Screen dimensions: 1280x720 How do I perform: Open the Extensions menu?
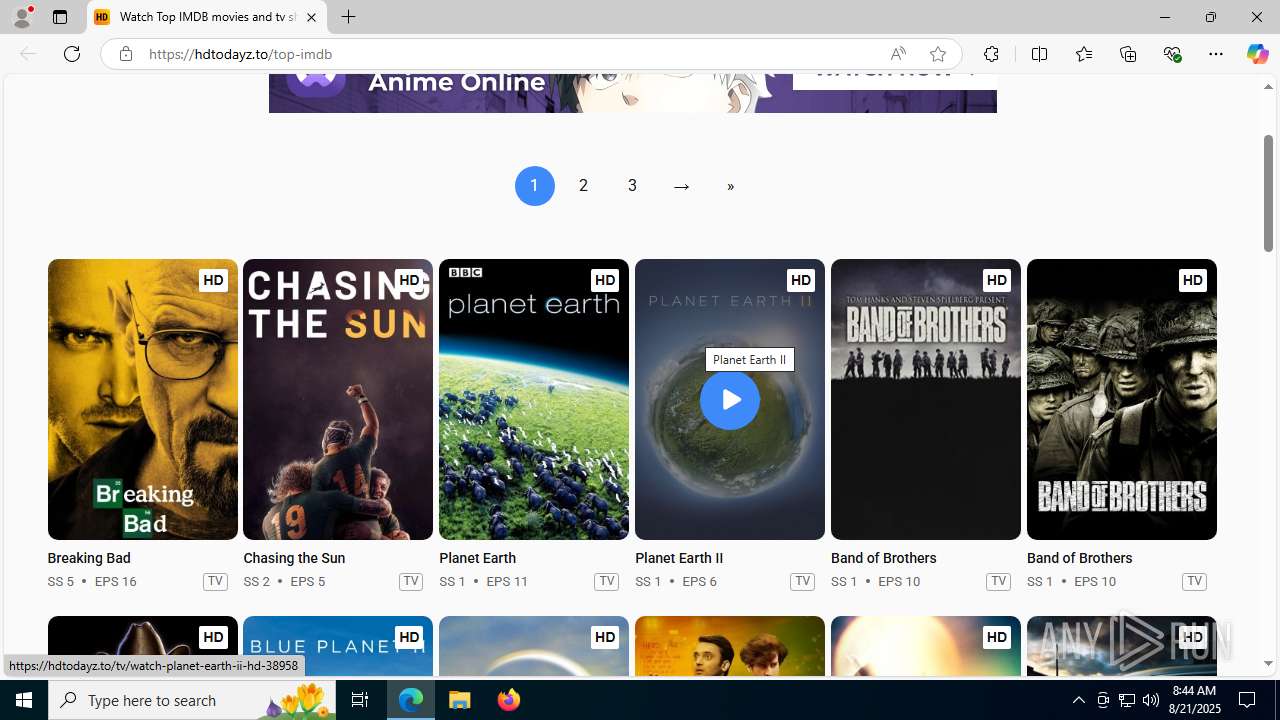tap(991, 54)
